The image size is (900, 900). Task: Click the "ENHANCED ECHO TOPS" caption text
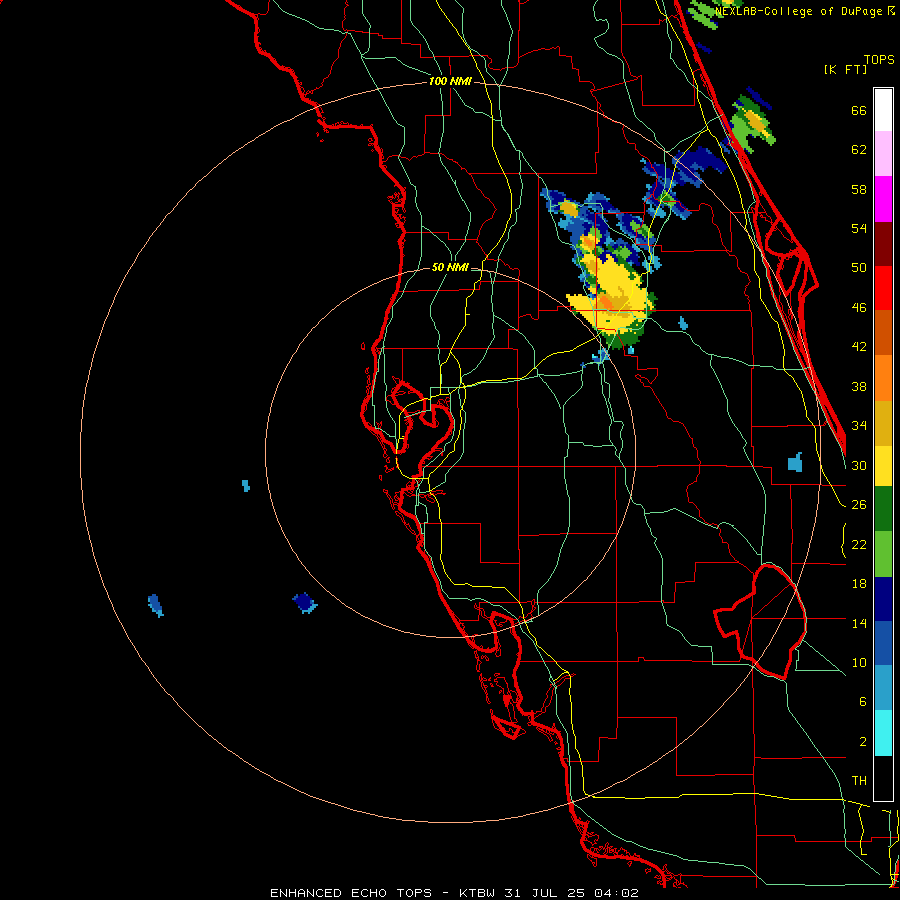click(351, 893)
